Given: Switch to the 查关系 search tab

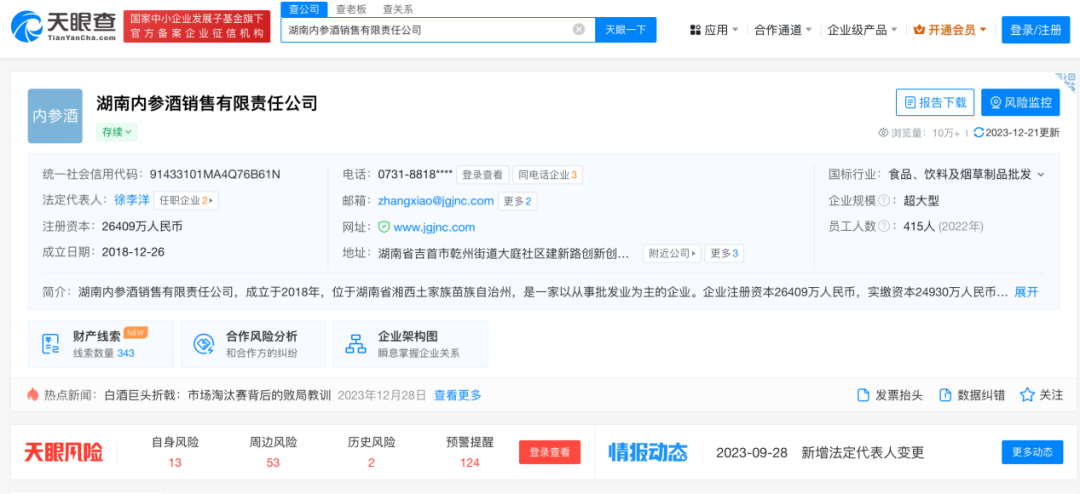Looking at the screenshot, I should pos(398,10).
